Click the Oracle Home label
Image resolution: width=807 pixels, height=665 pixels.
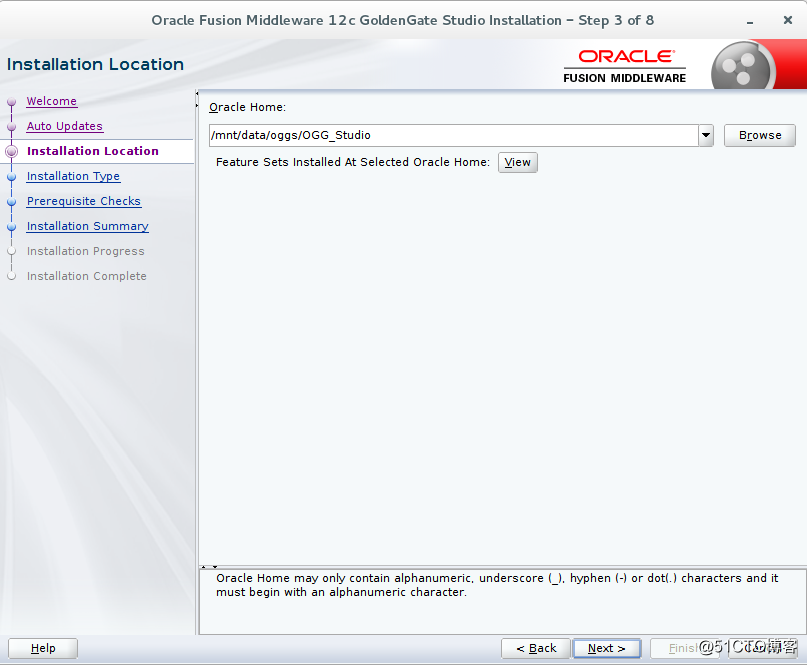(247, 107)
